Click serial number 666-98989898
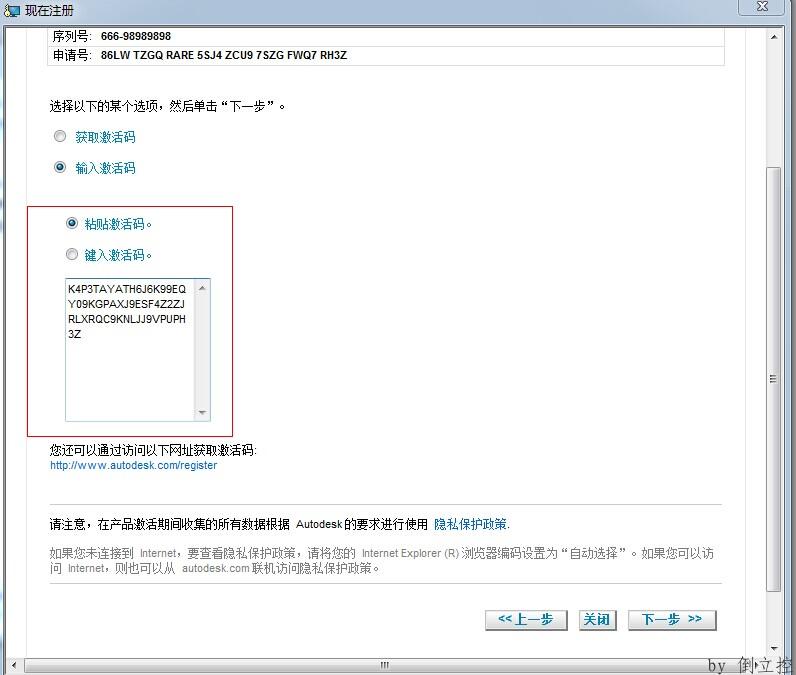This screenshot has width=796, height=675. [x=136, y=36]
